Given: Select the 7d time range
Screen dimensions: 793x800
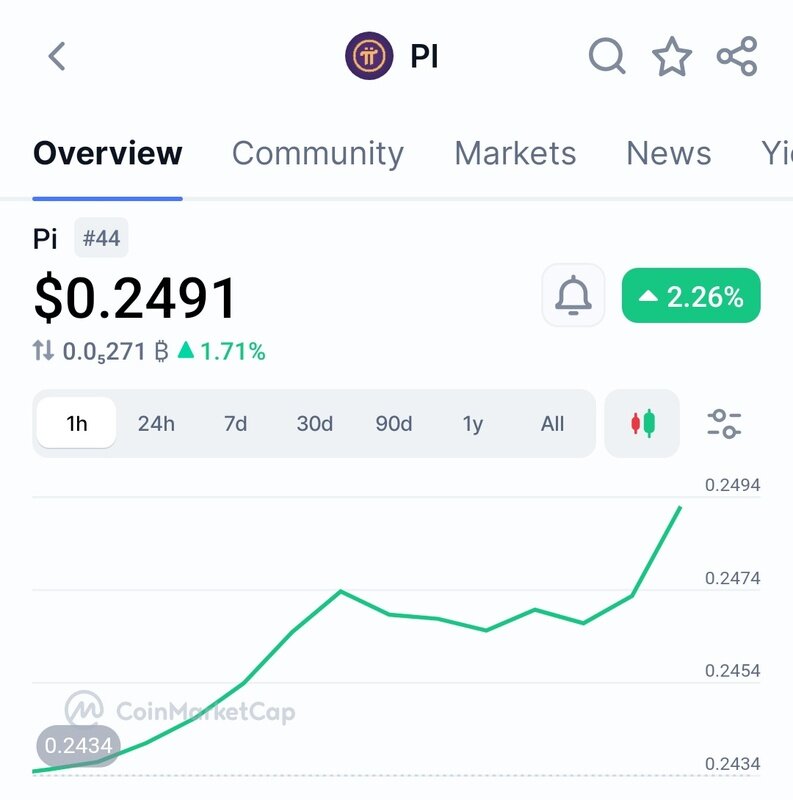Looking at the screenshot, I should (x=235, y=423).
